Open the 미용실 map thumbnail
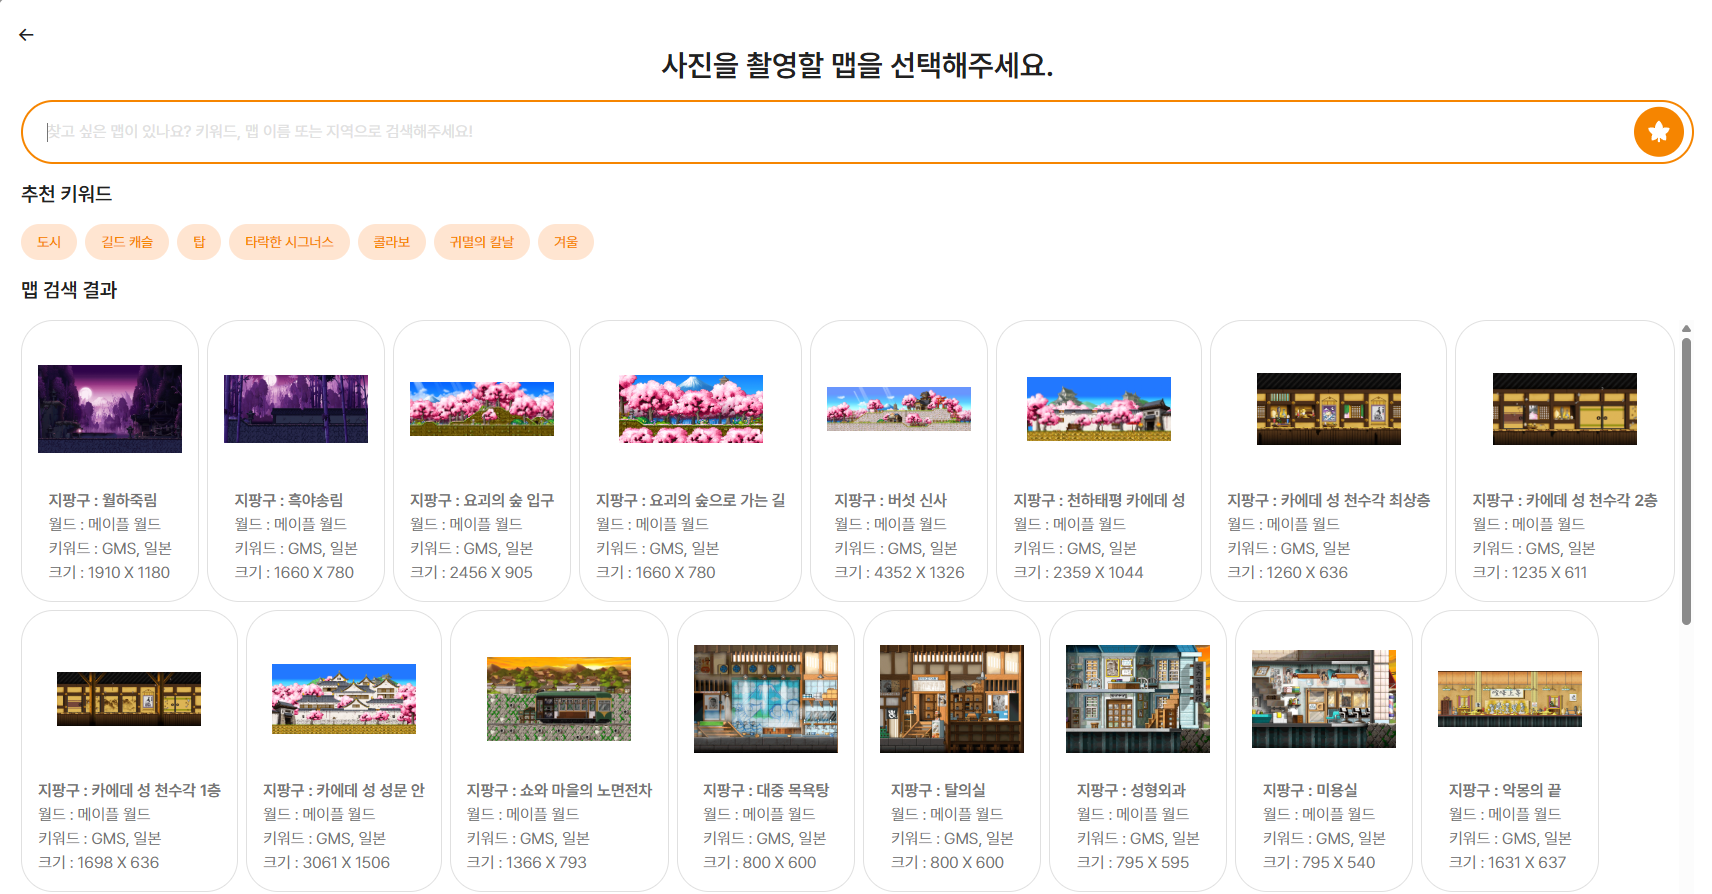The width and height of the screenshot is (1712, 894). click(1324, 699)
